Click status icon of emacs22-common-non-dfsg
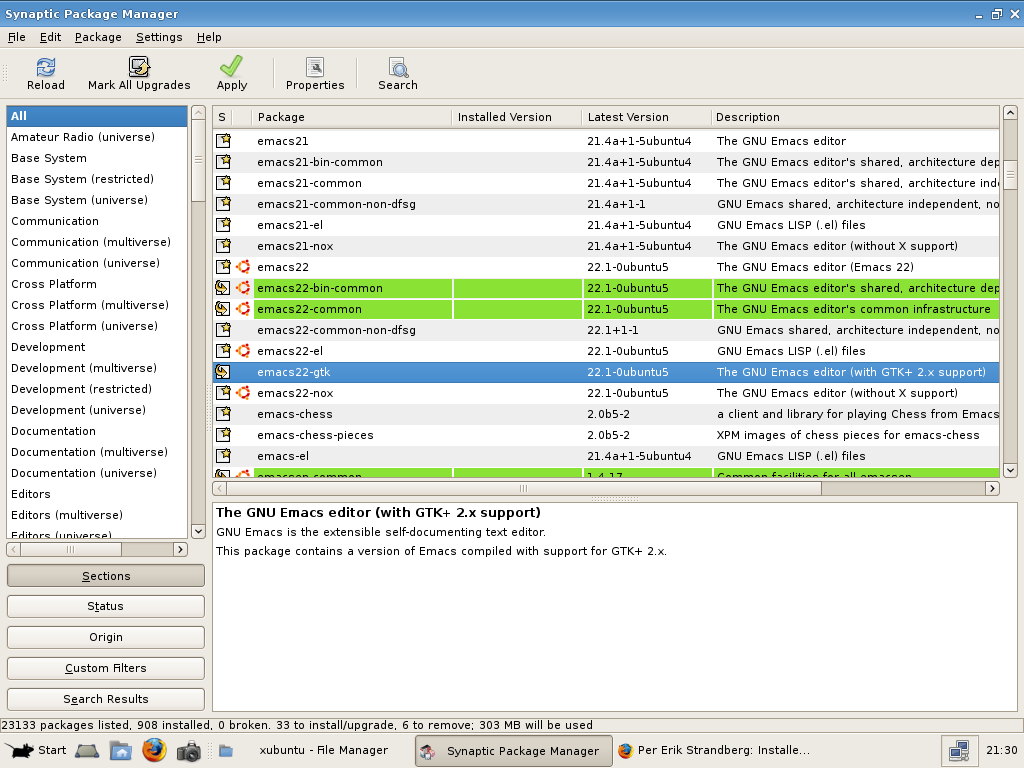 tap(223, 330)
